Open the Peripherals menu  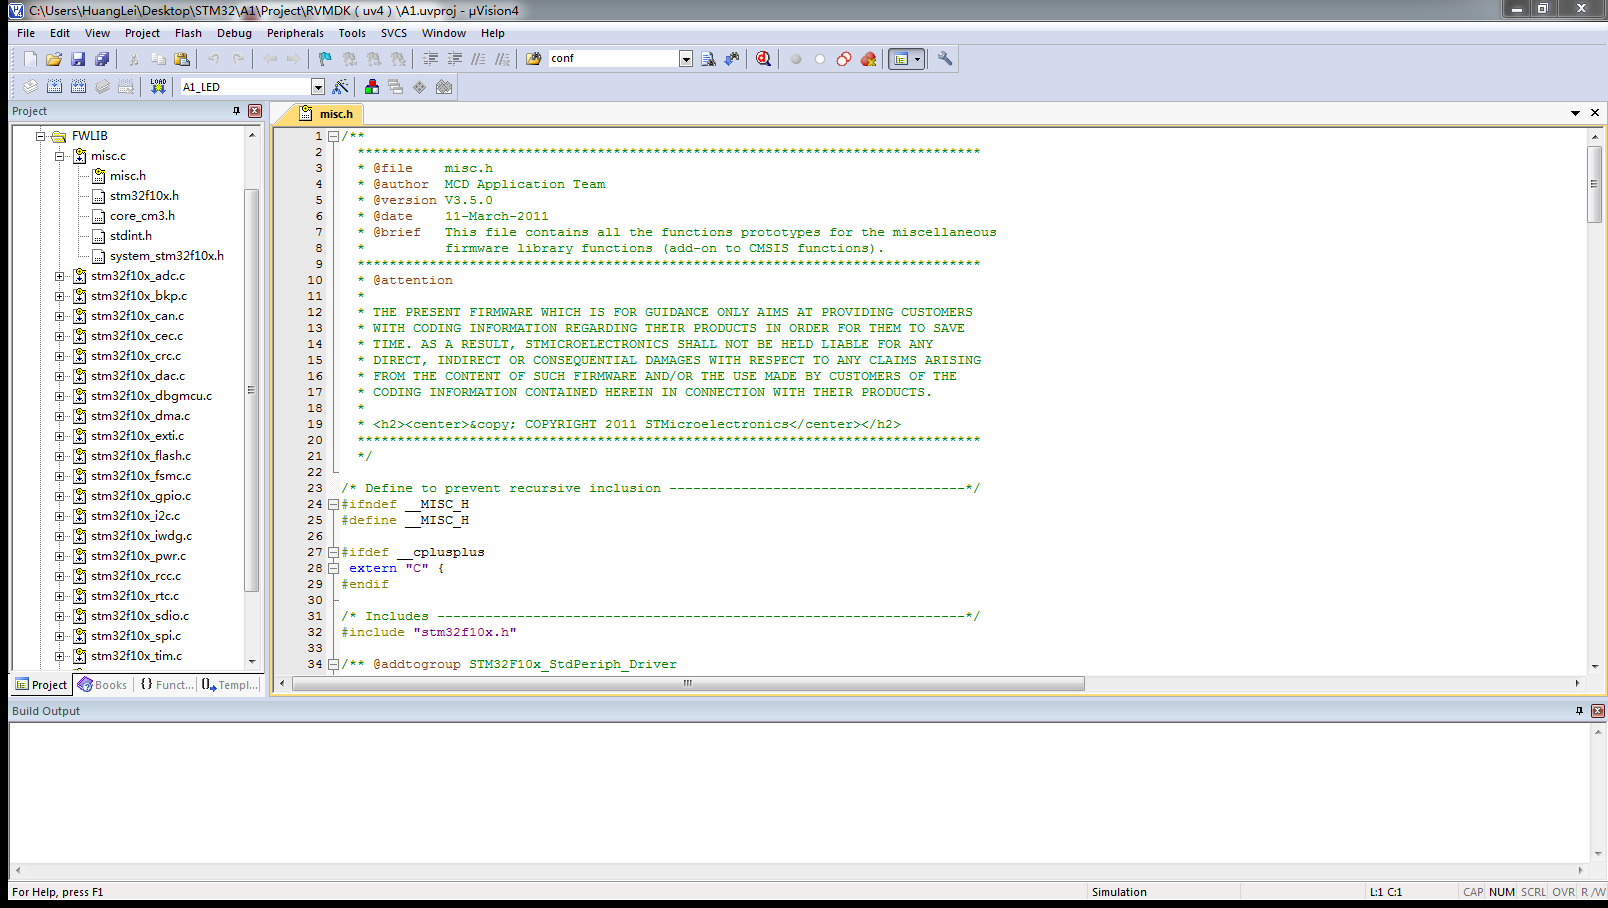click(x=295, y=33)
